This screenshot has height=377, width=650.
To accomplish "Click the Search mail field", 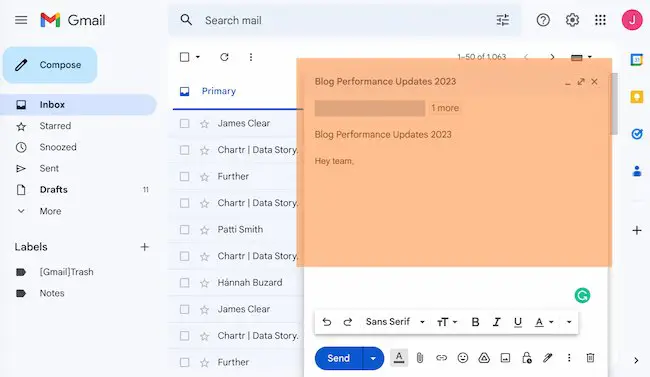I will click(x=344, y=20).
